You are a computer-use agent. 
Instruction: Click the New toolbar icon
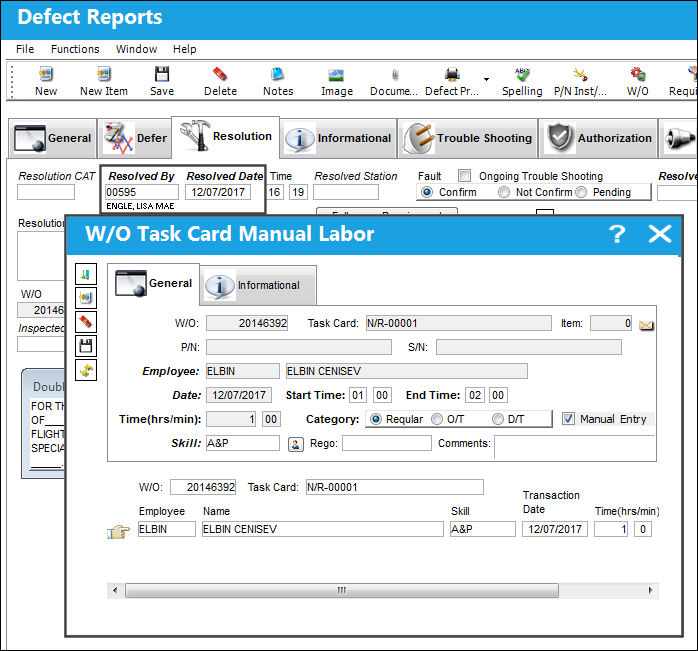pyautogui.click(x=46, y=74)
